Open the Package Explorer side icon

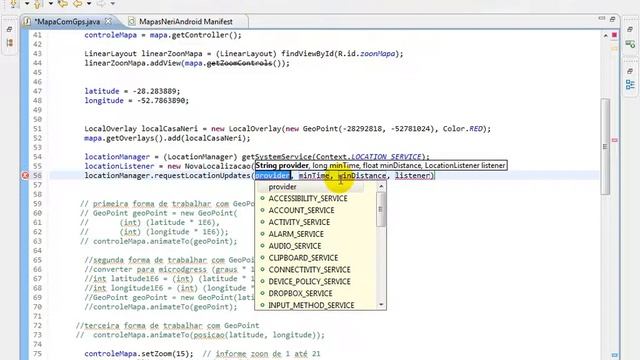click(x=9, y=43)
